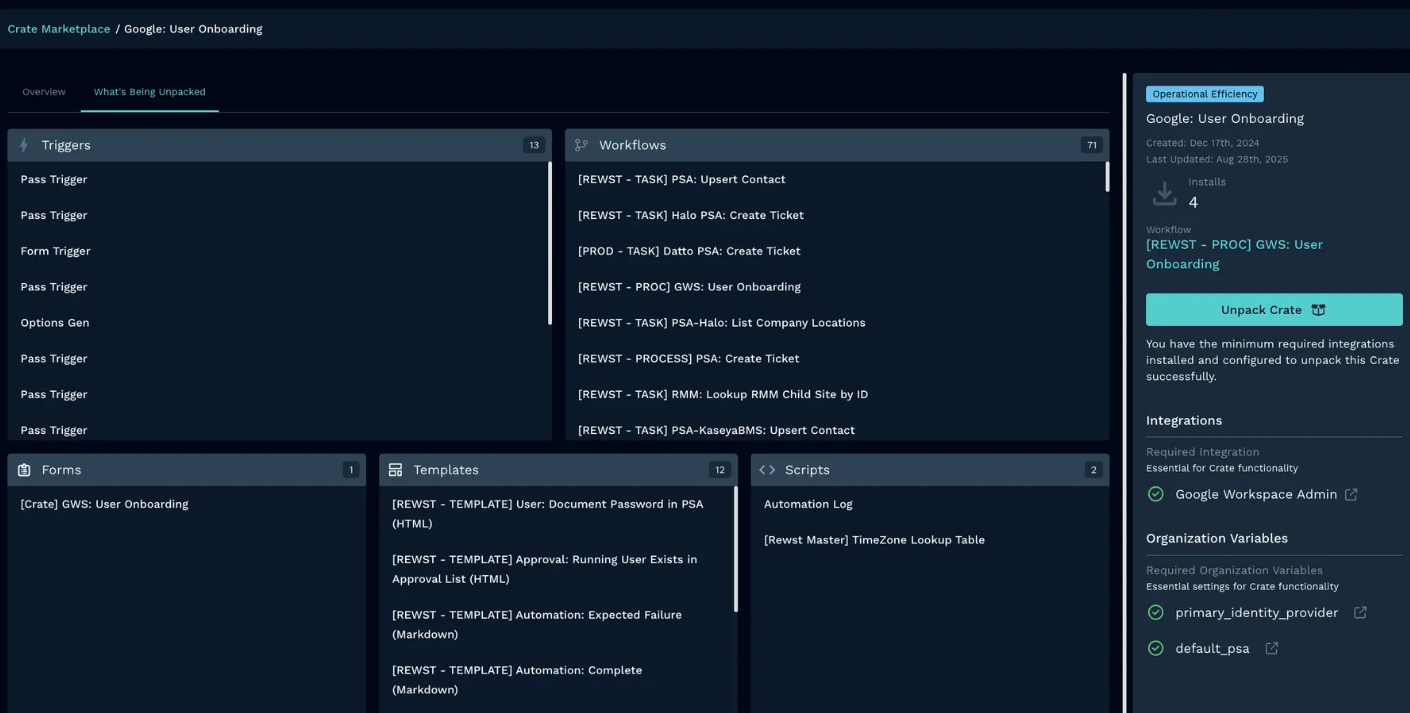The image size is (1410, 713).
Task: Click the green check beside Google Workspace Admin
Action: tap(1156, 495)
